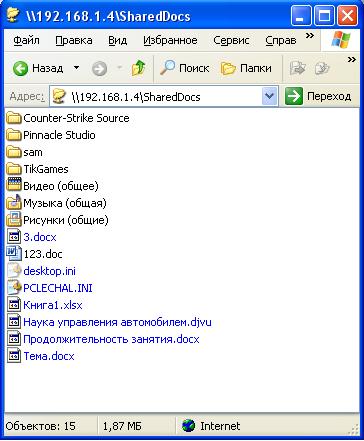The height and width of the screenshot is (441, 364).
Task: Select the Видео (общее) folder icon
Action: [x=14, y=186]
